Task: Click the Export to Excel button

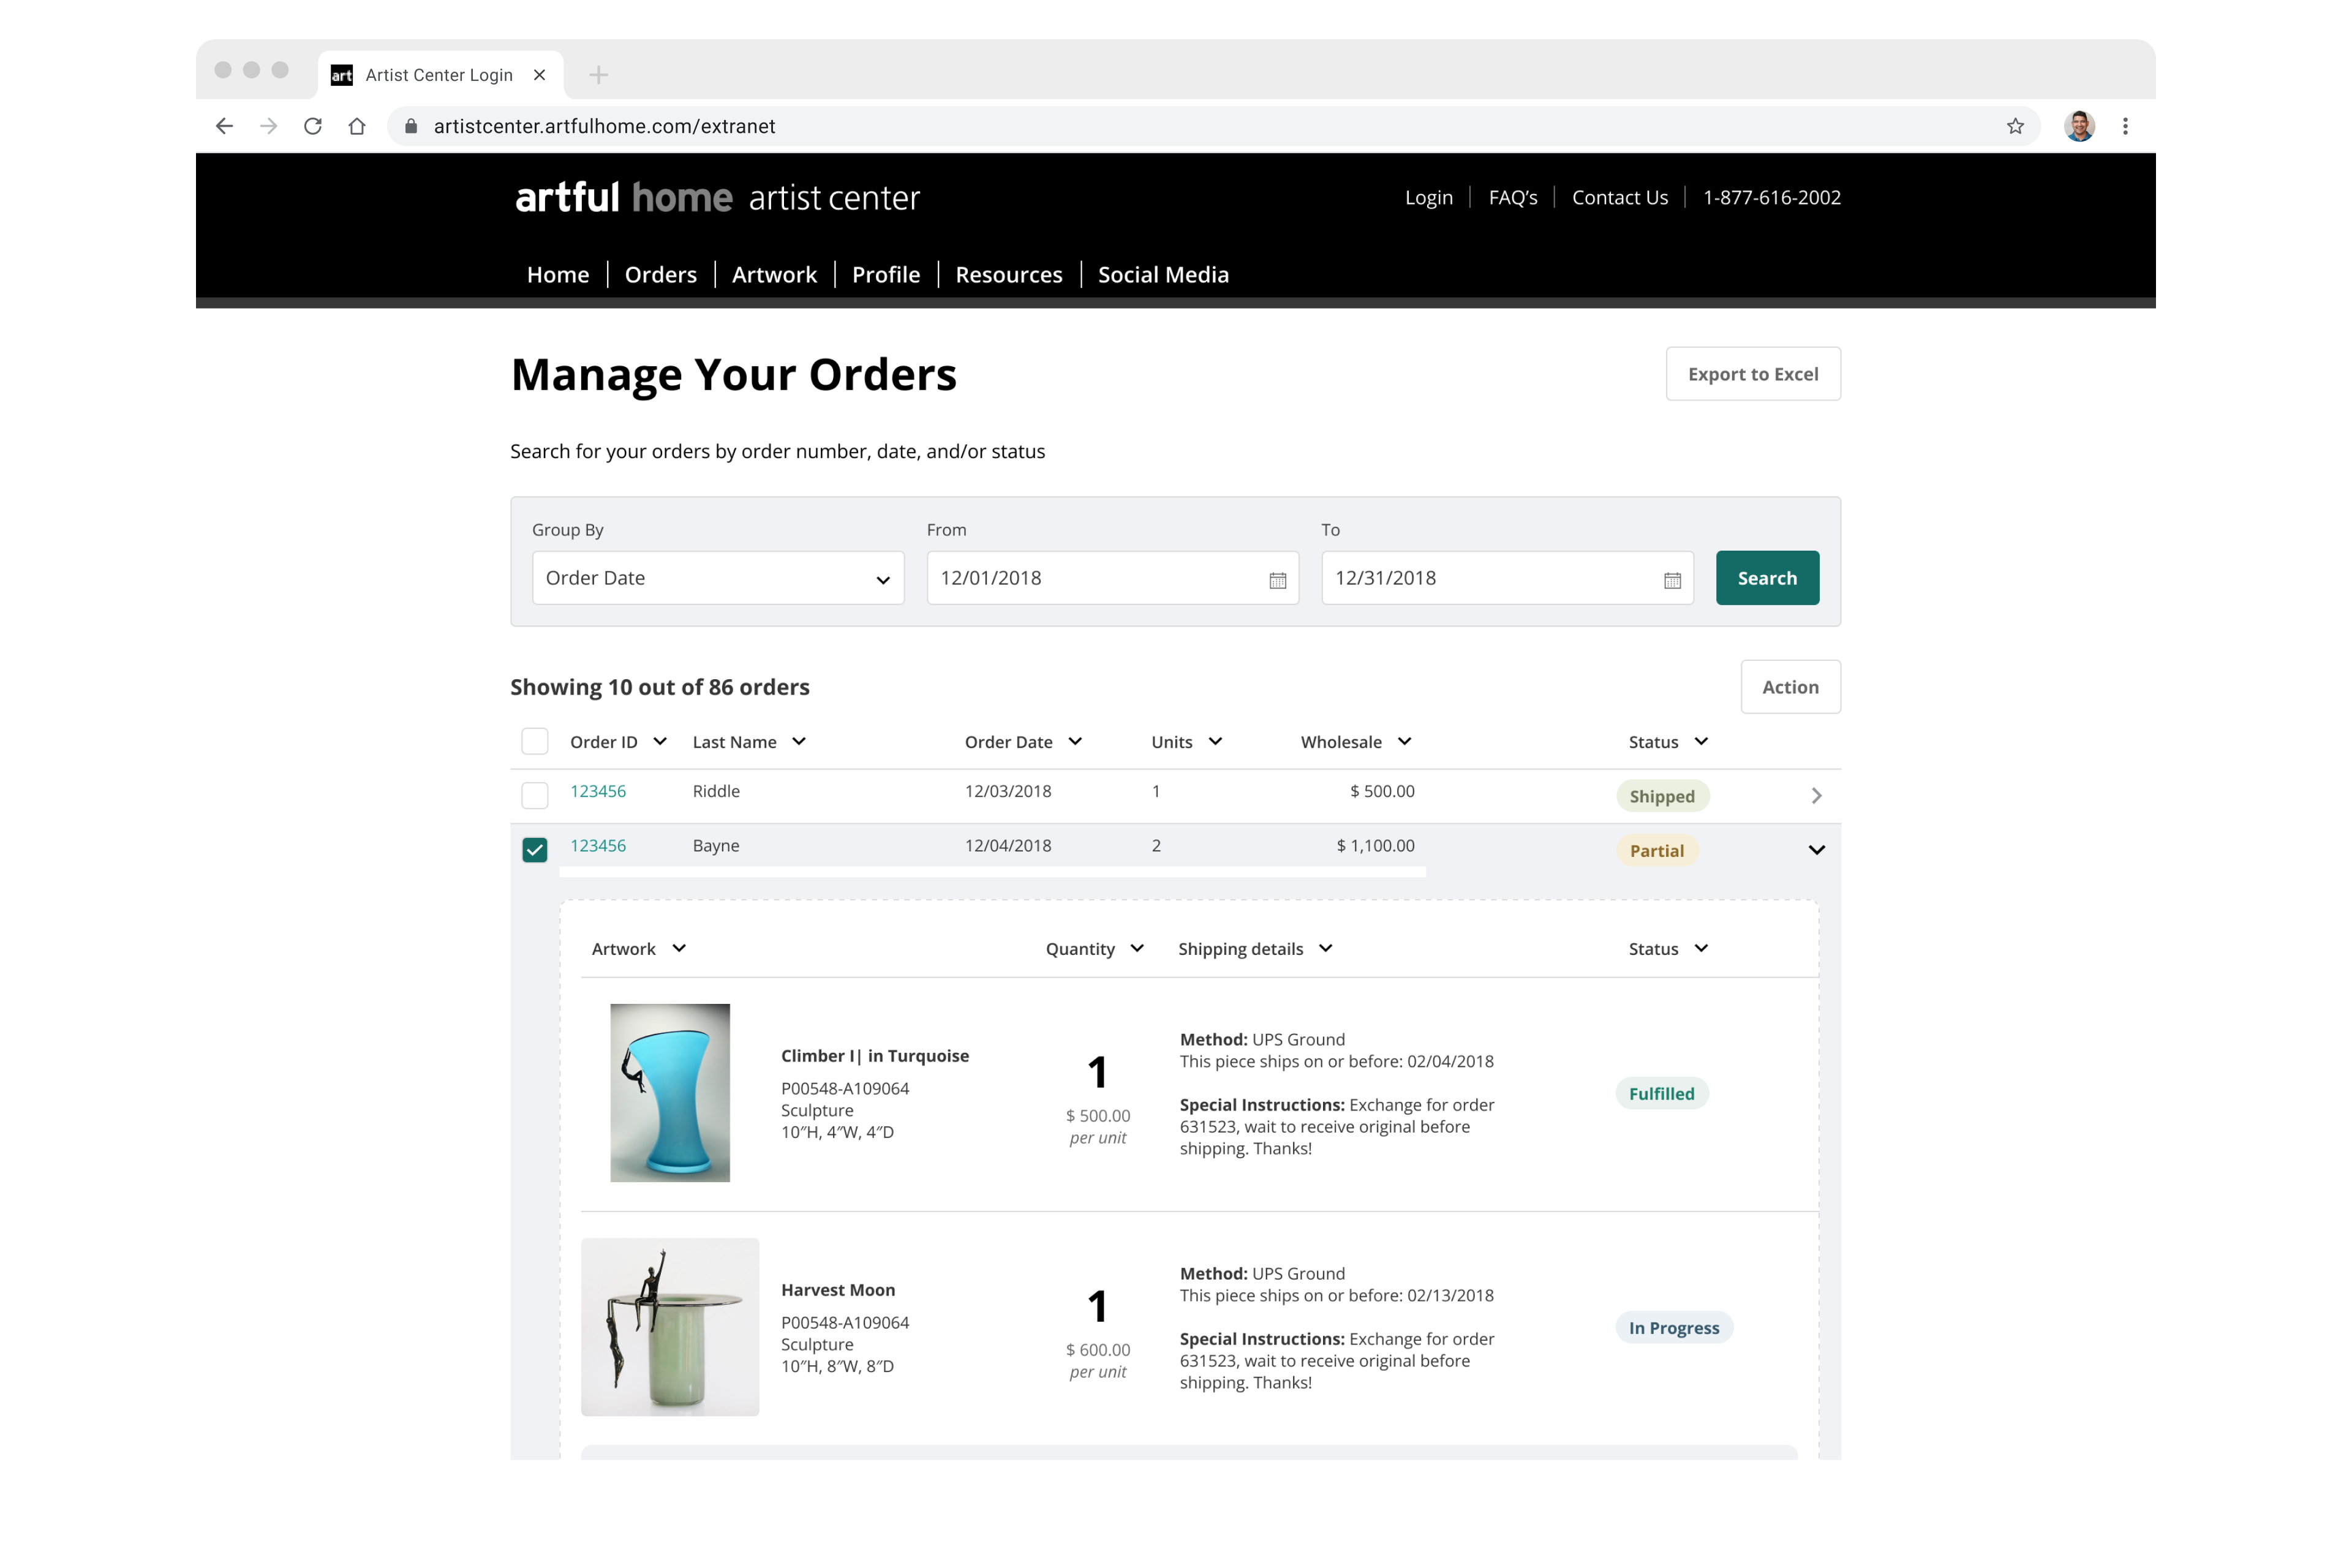Action: click(x=1752, y=374)
